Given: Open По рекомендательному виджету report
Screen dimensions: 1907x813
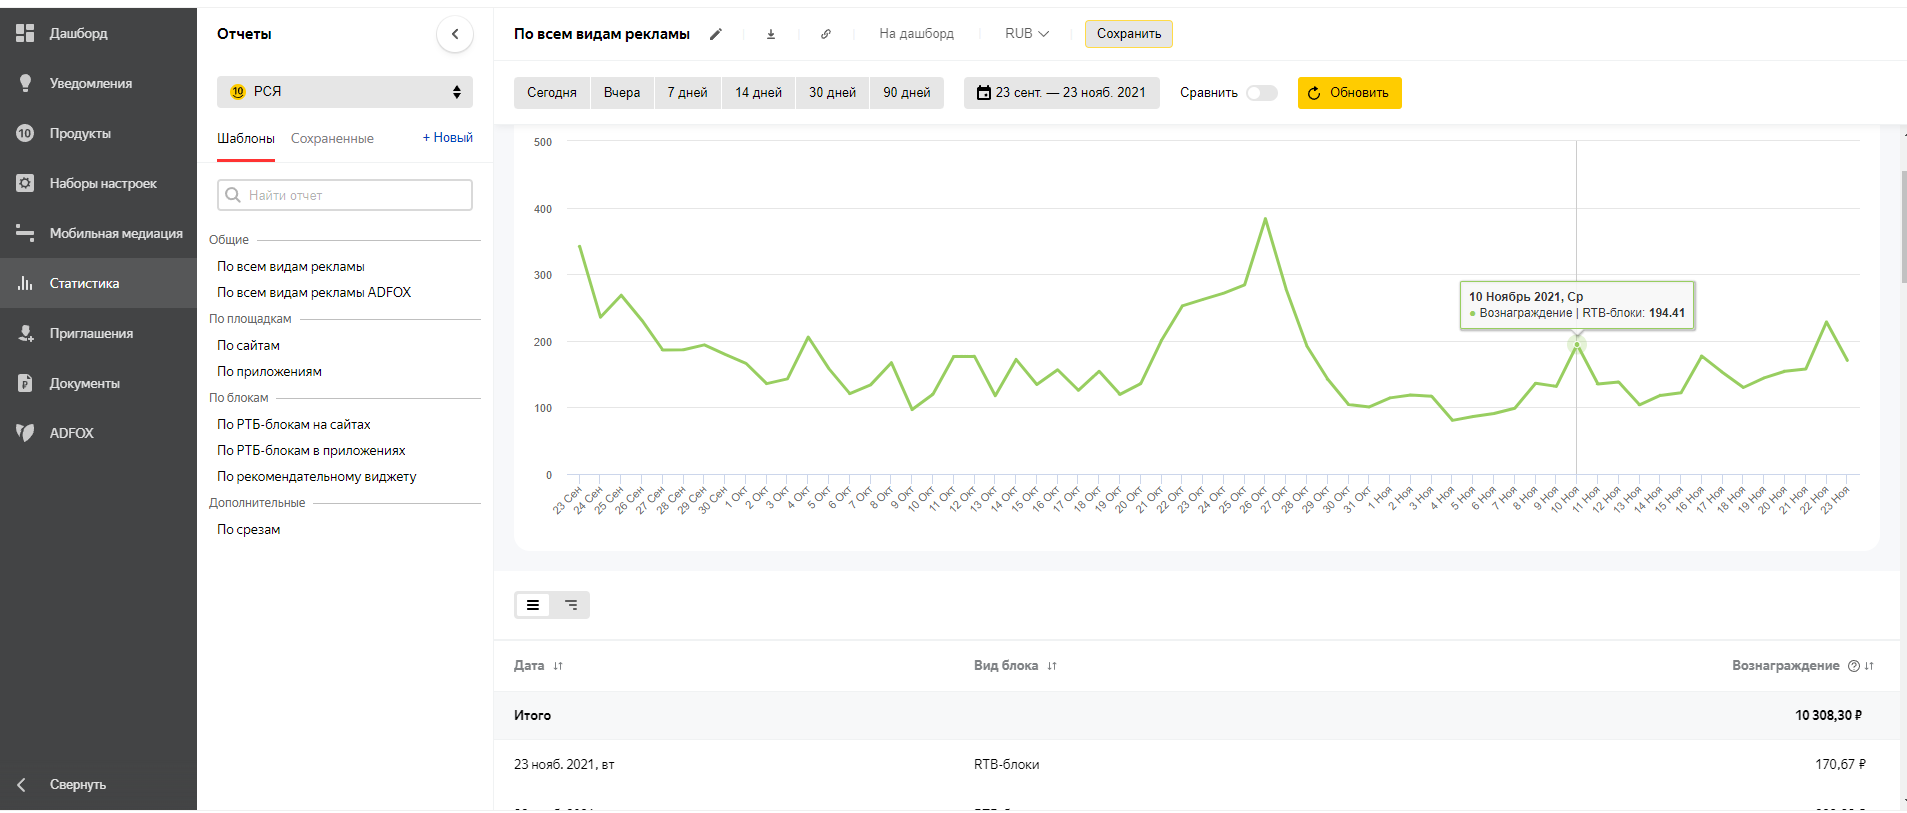Looking at the screenshot, I should pyautogui.click(x=317, y=477).
